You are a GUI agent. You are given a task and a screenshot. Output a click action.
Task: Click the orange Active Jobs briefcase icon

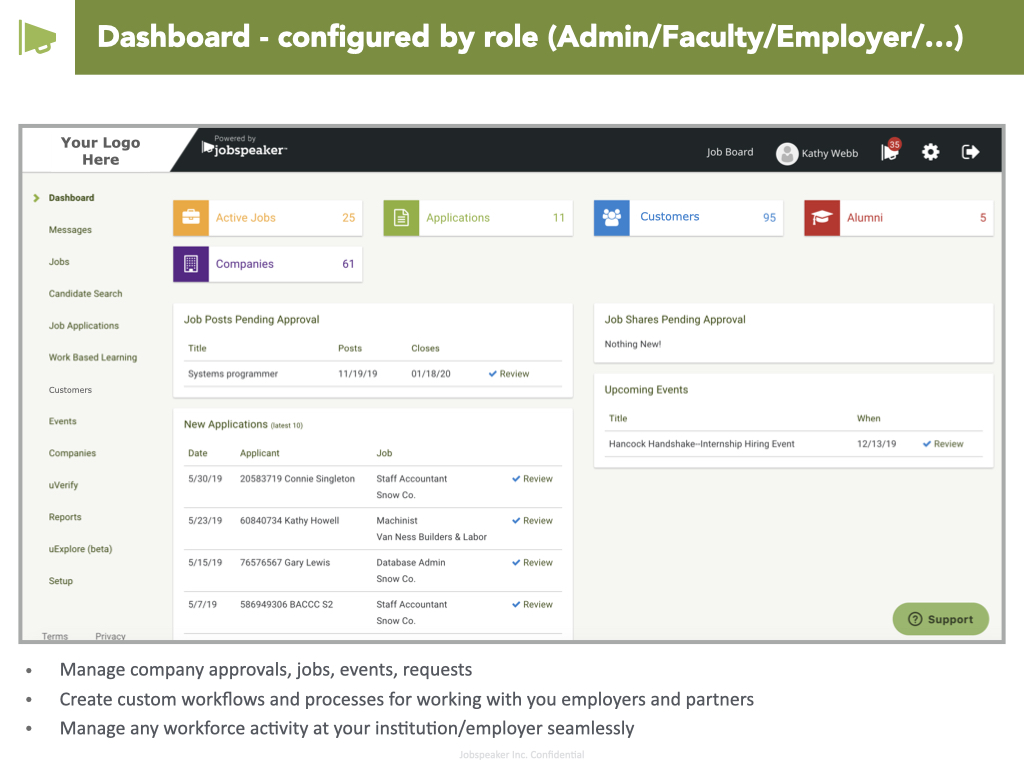(x=191, y=218)
